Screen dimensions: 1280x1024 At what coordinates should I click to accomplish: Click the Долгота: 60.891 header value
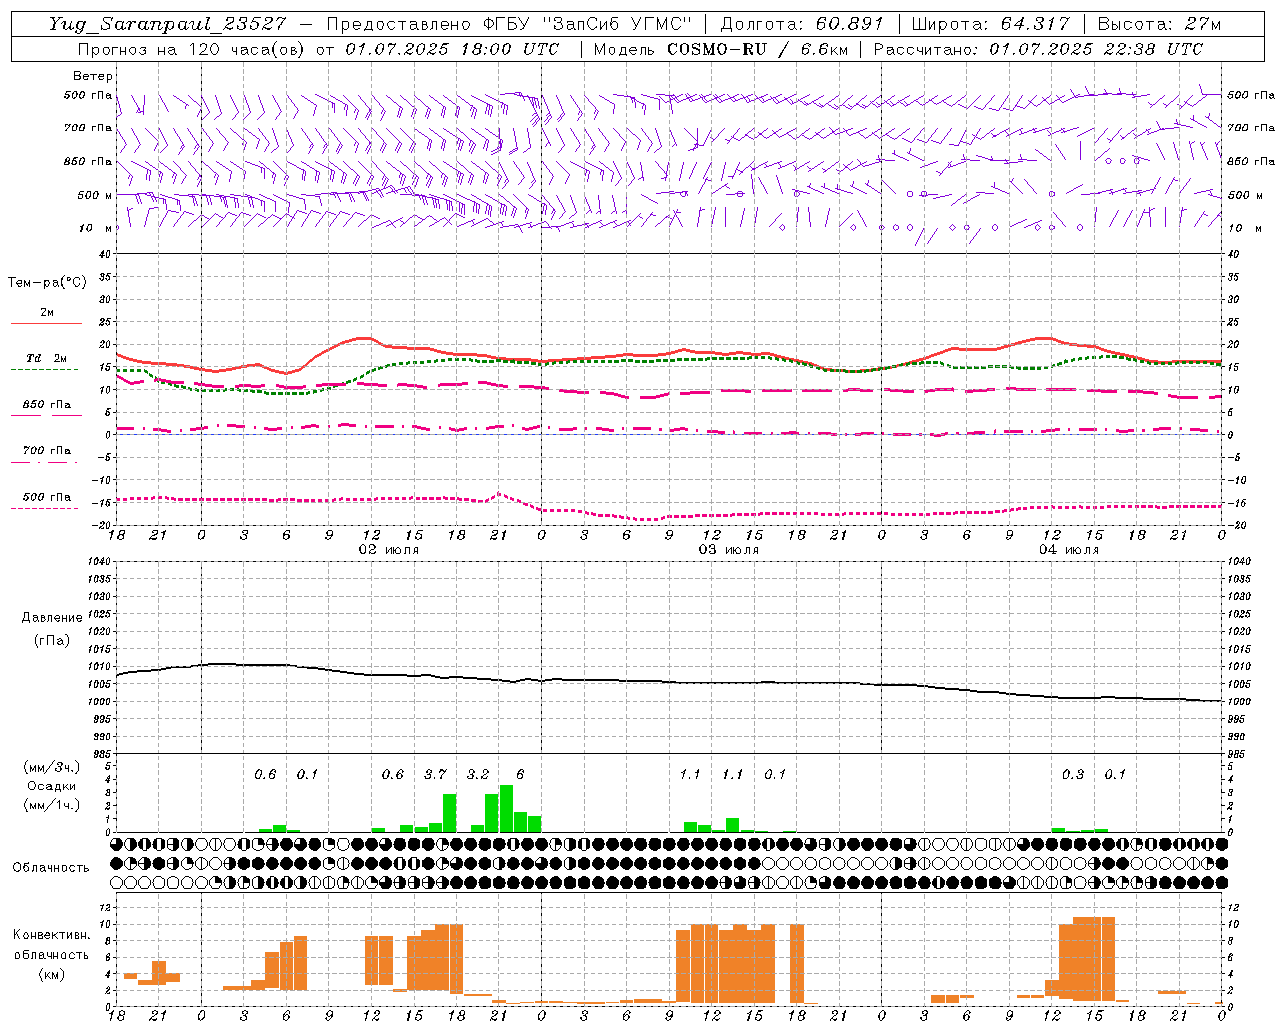(802, 24)
